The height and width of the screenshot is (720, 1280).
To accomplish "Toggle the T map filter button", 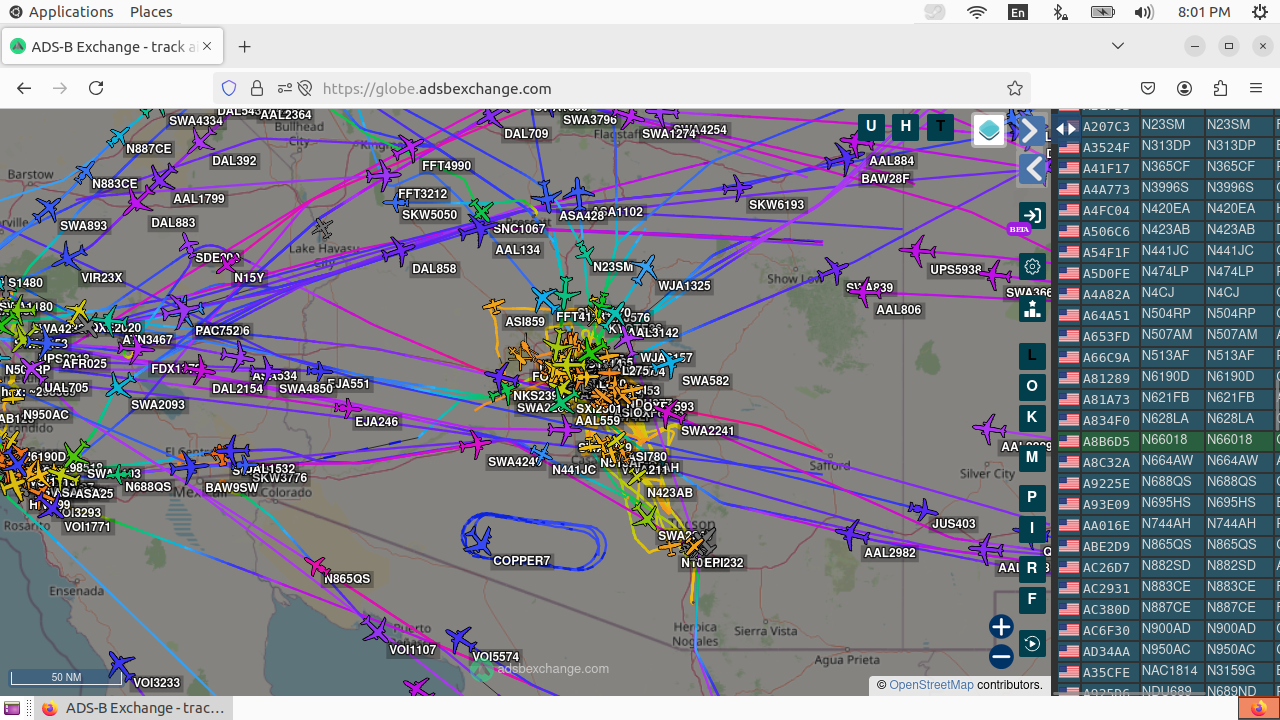I will click(x=940, y=126).
